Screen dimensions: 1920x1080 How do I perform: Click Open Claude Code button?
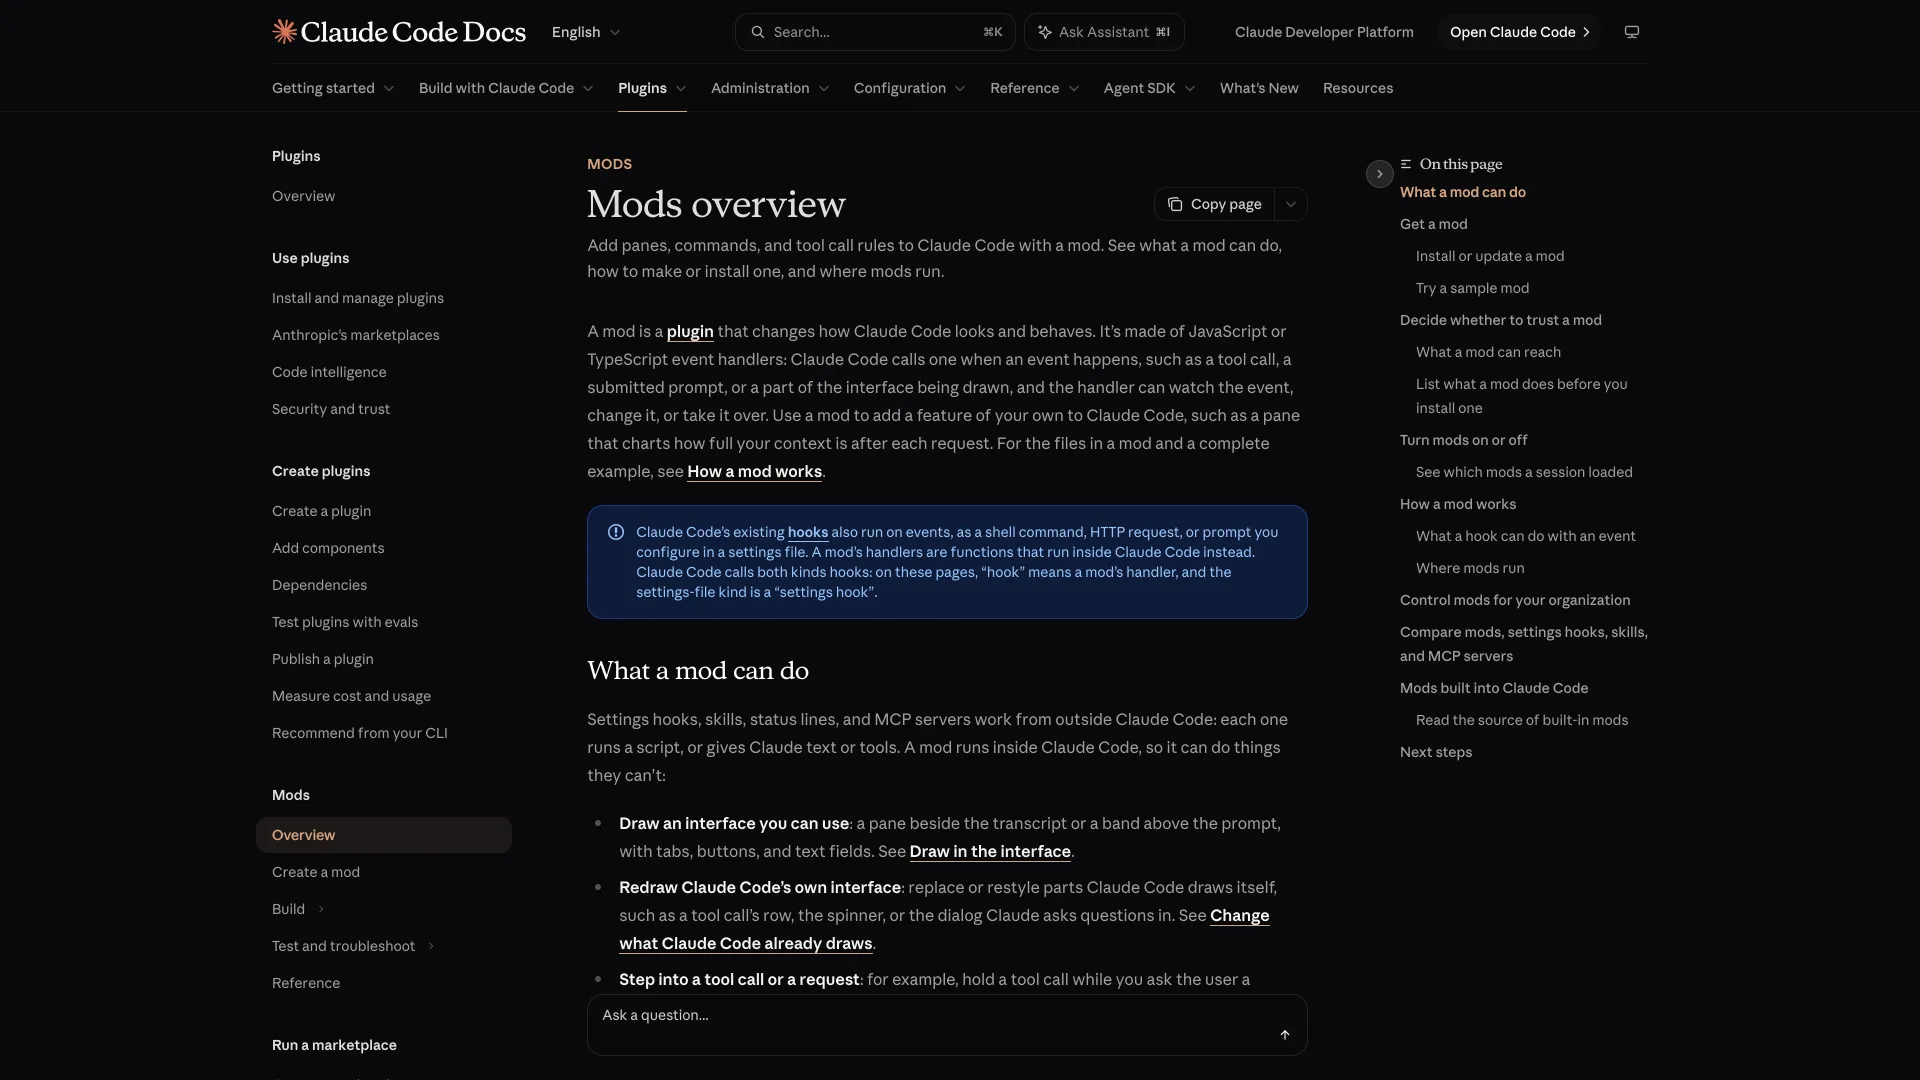(x=1519, y=32)
